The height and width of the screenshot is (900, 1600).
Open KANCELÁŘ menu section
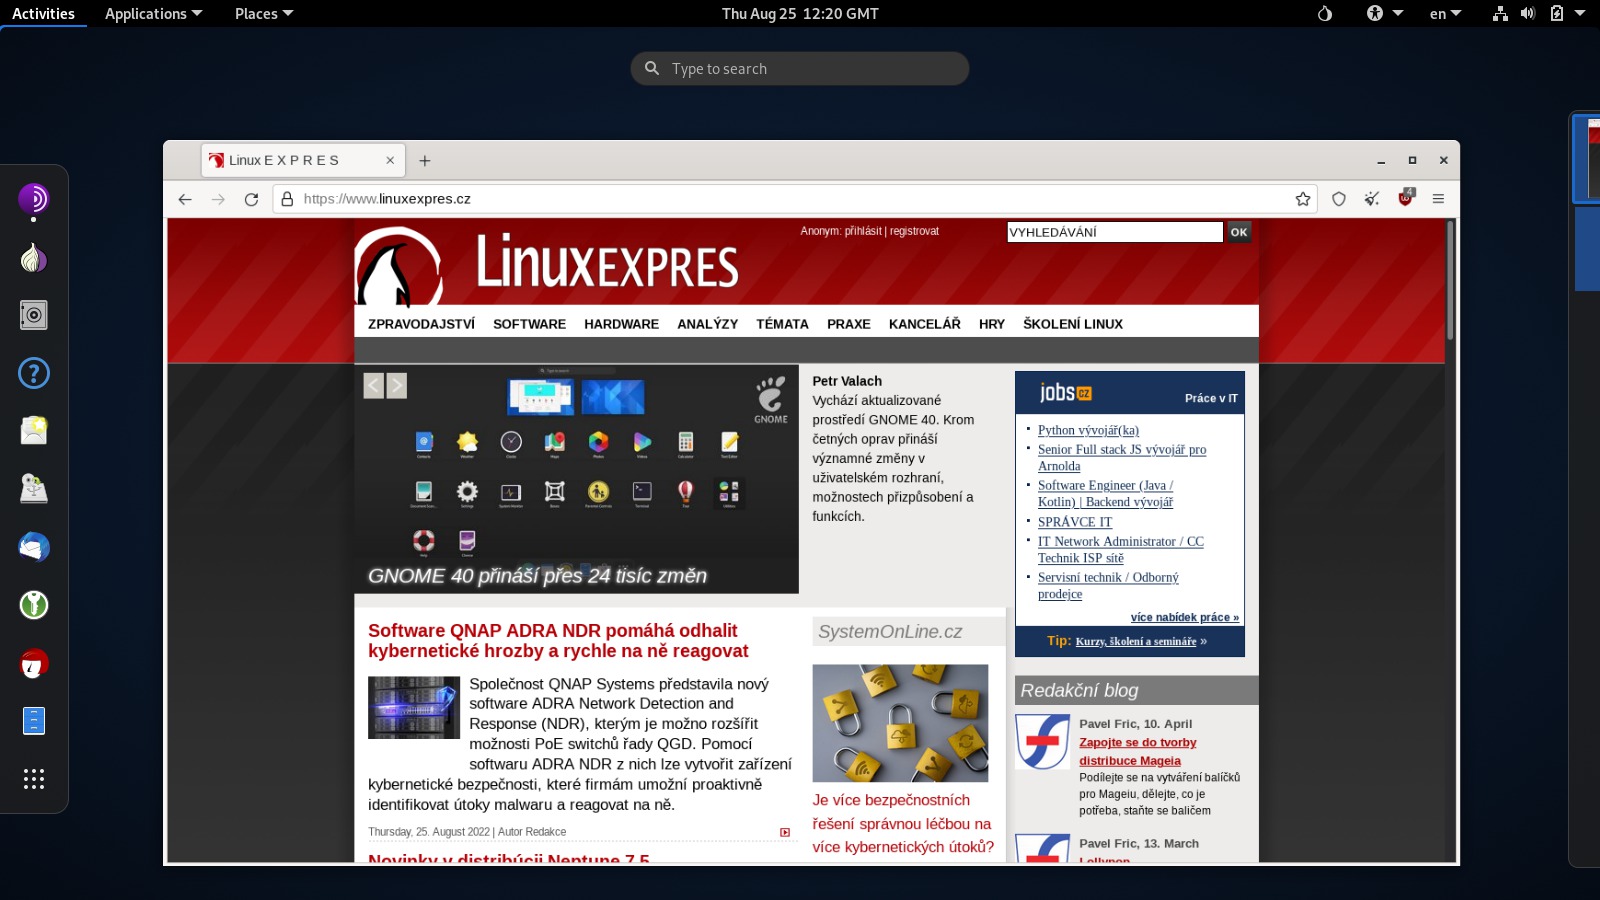(924, 324)
